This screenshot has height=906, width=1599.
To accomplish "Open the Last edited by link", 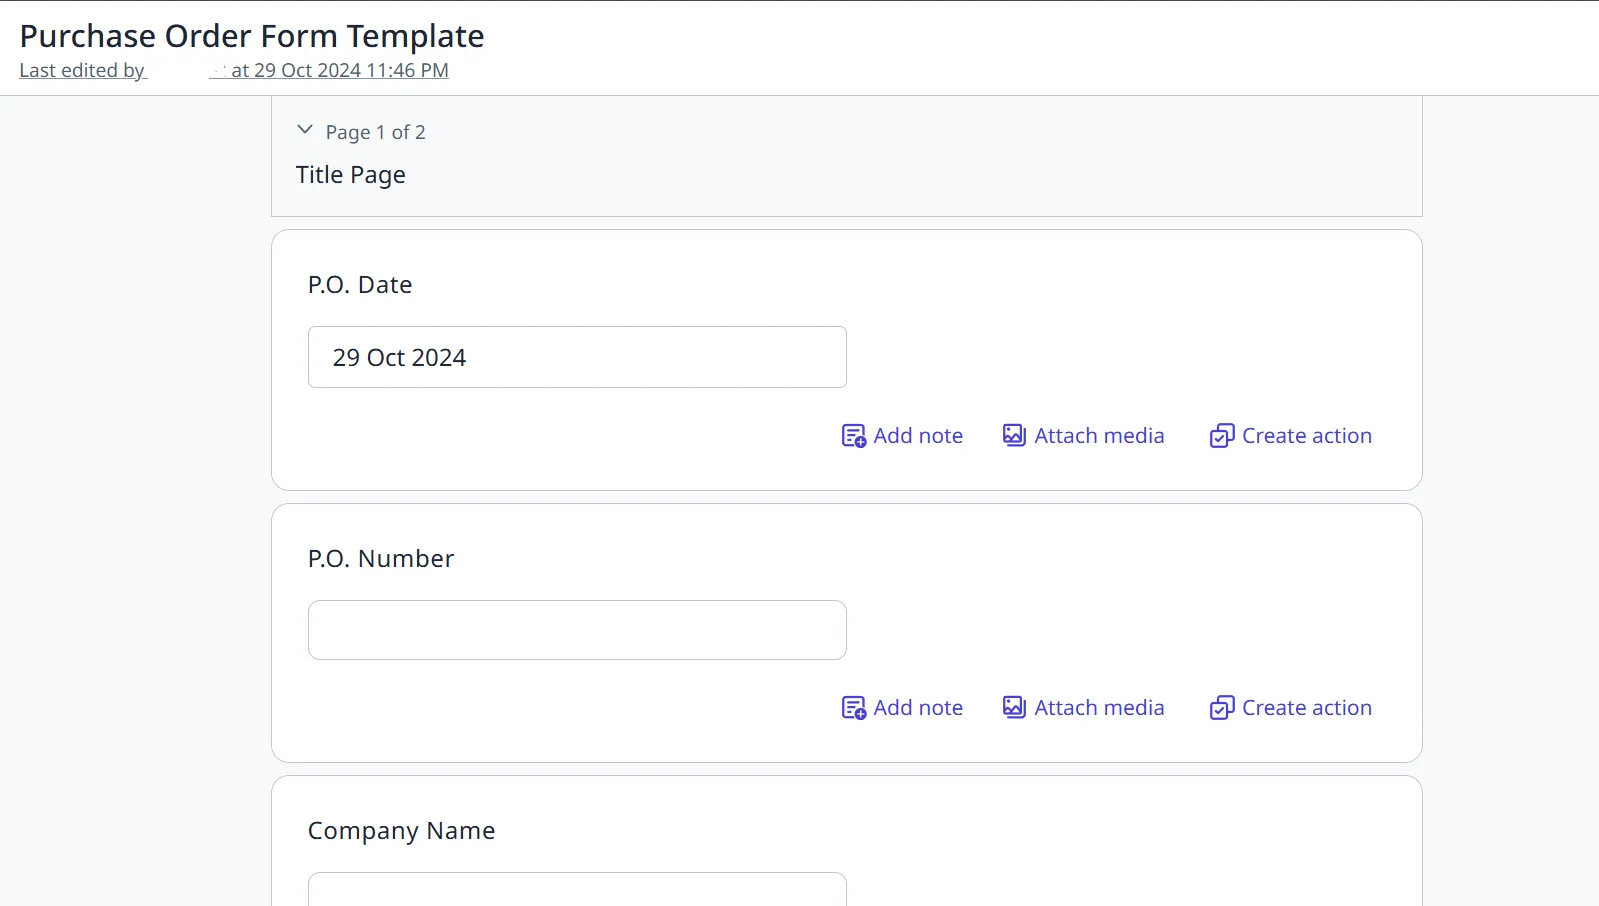I will (x=83, y=71).
